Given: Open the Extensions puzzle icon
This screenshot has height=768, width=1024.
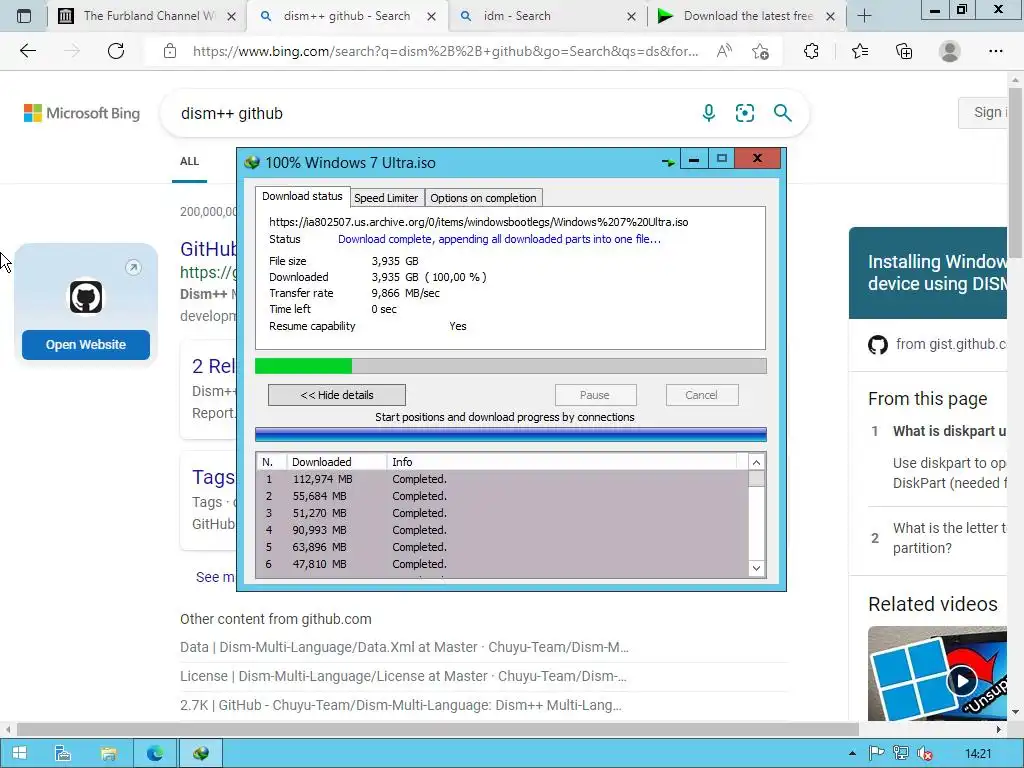Looking at the screenshot, I should coord(811,51).
